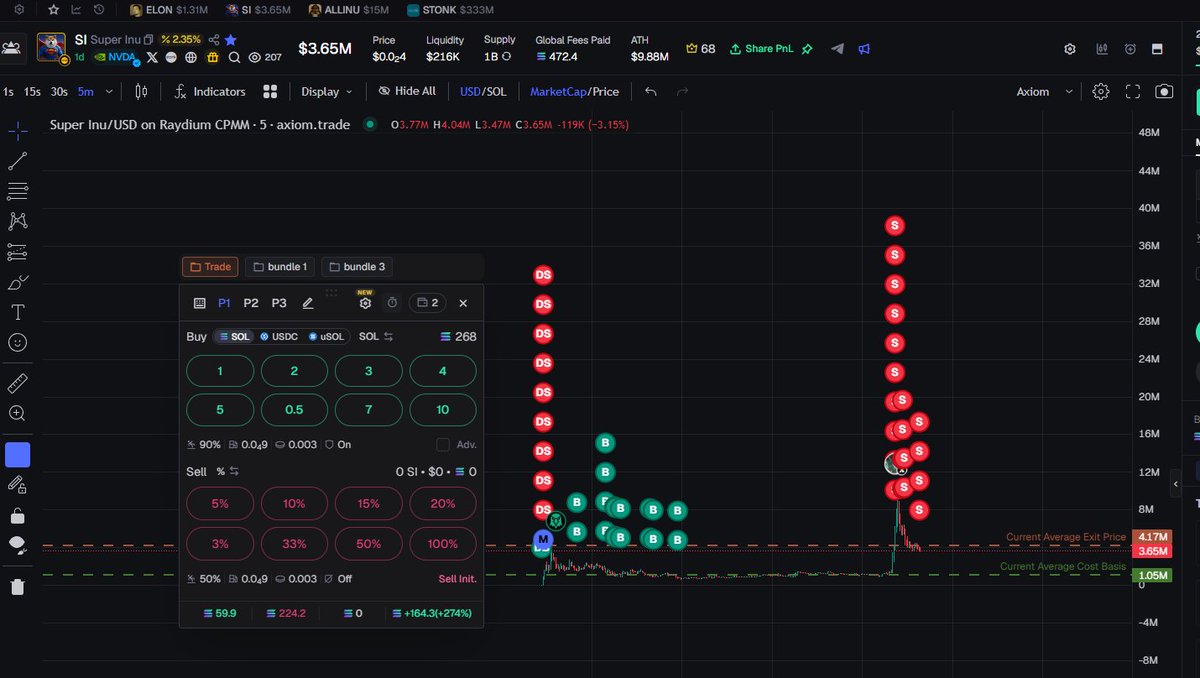Open the Indicators menu
Viewport: 1200px width, 678px height.
209,91
